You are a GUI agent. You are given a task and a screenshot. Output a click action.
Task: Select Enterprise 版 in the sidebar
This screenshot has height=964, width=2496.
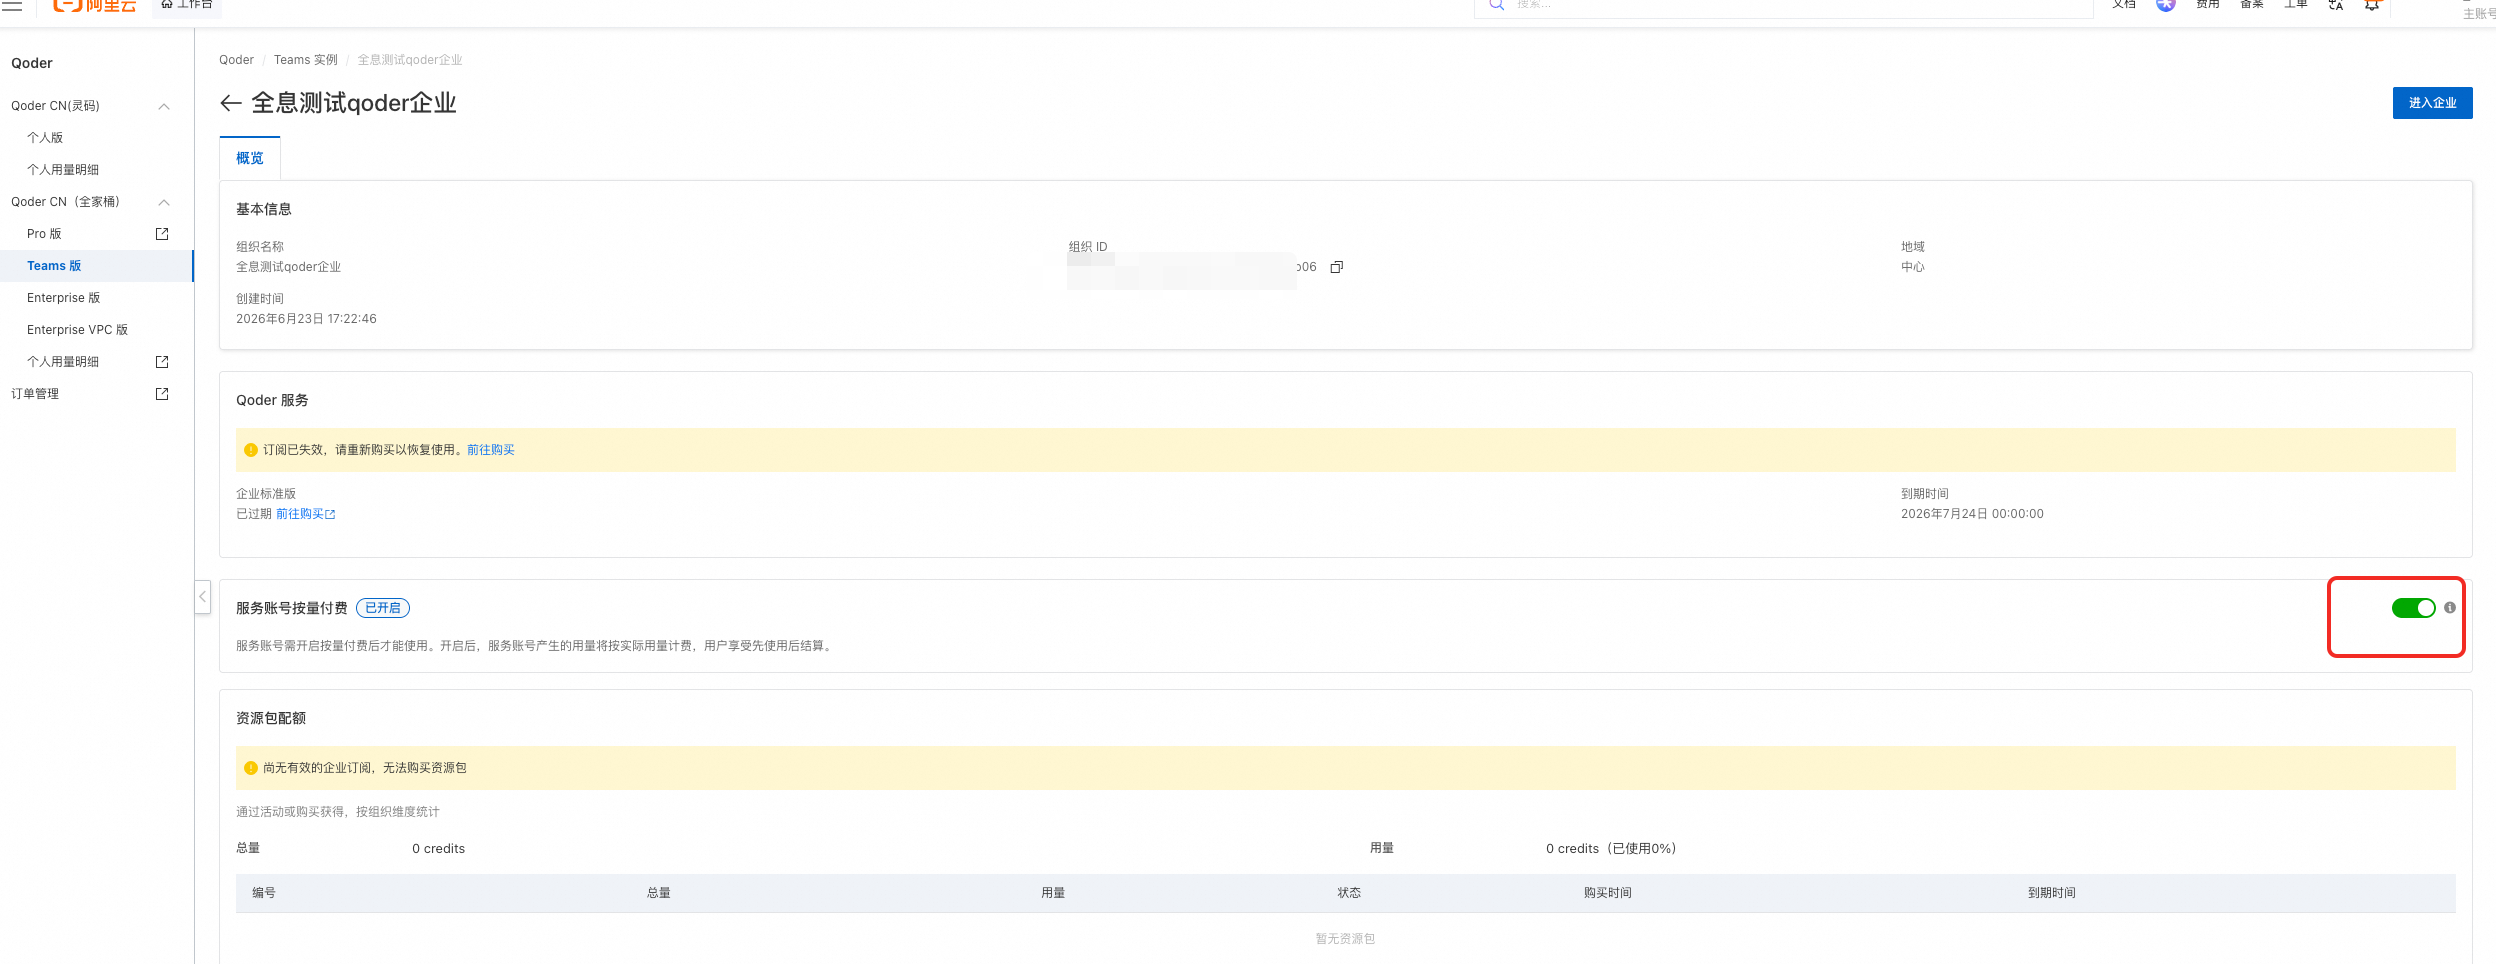[64, 298]
